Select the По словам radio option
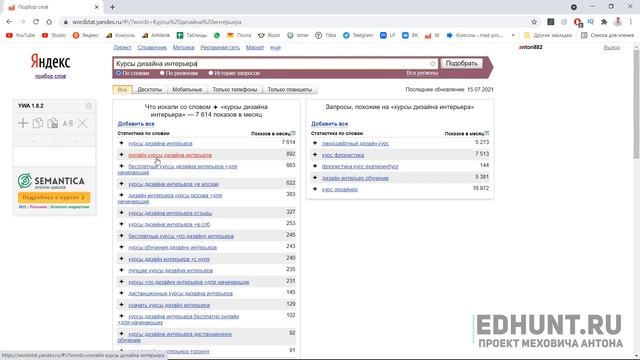The image size is (640, 360). (118, 73)
